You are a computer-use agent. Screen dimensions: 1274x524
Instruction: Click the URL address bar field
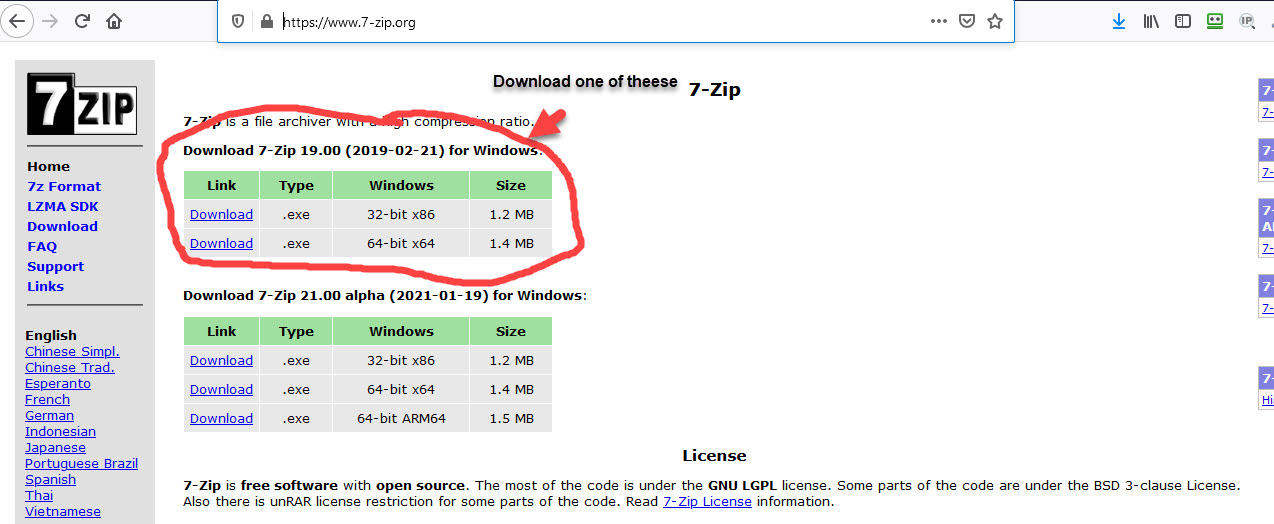click(x=600, y=22)
